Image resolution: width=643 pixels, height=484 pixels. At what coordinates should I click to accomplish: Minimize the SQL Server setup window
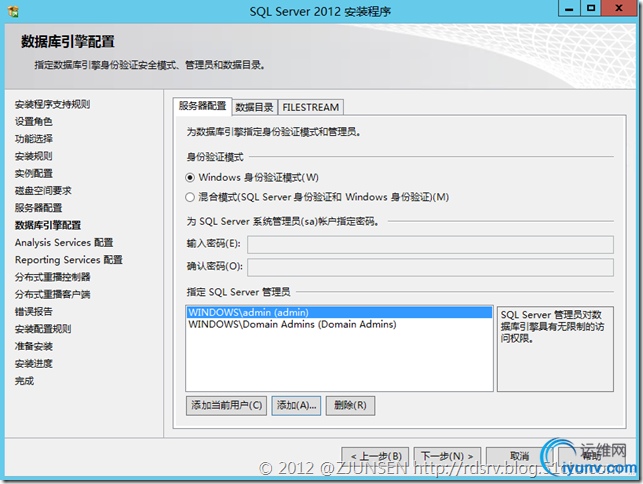569,8
